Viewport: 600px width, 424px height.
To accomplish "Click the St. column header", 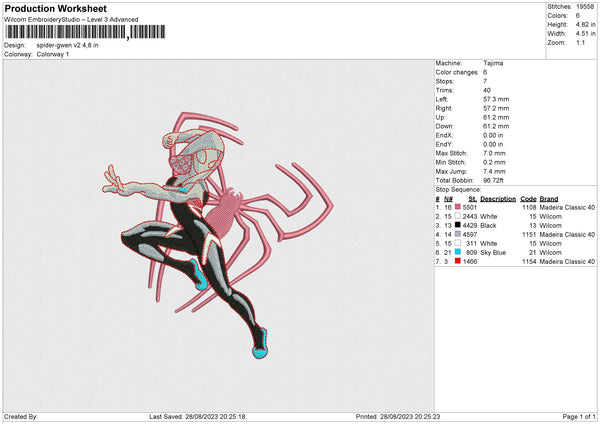I will point(473,199).
